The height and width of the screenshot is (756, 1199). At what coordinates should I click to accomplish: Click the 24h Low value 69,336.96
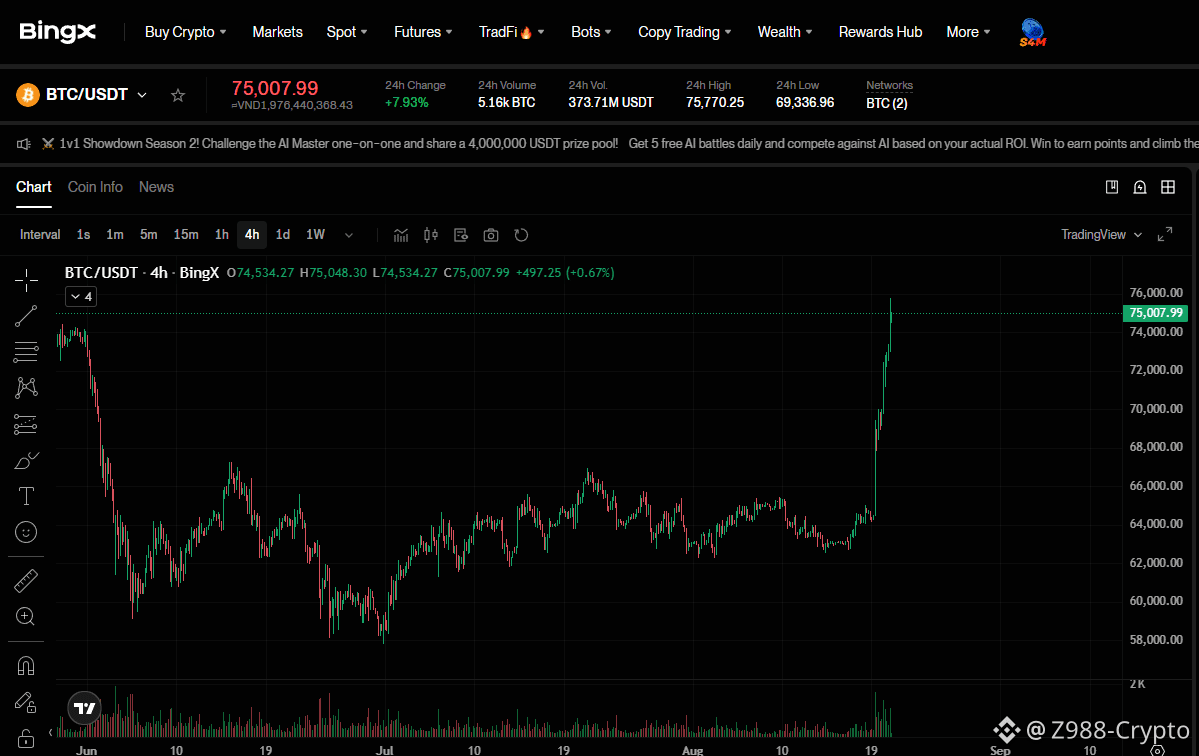coord(805,102)
